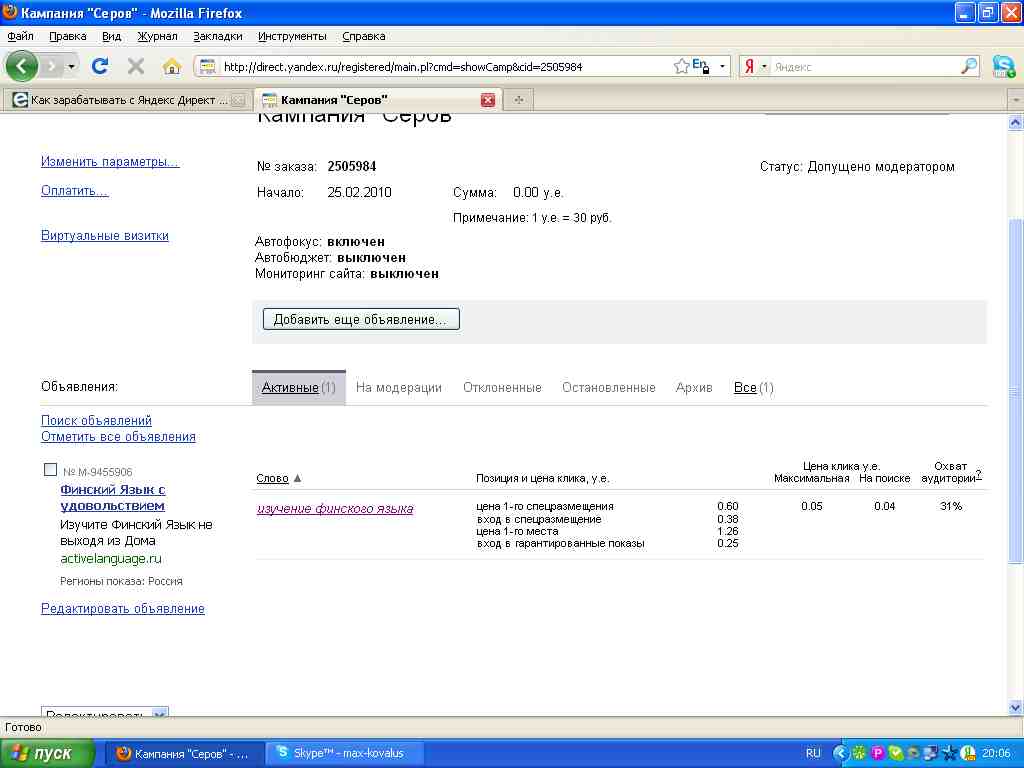Tick the checkbox for ad № M-9455906
The image size is (1024, 768).
50,470
